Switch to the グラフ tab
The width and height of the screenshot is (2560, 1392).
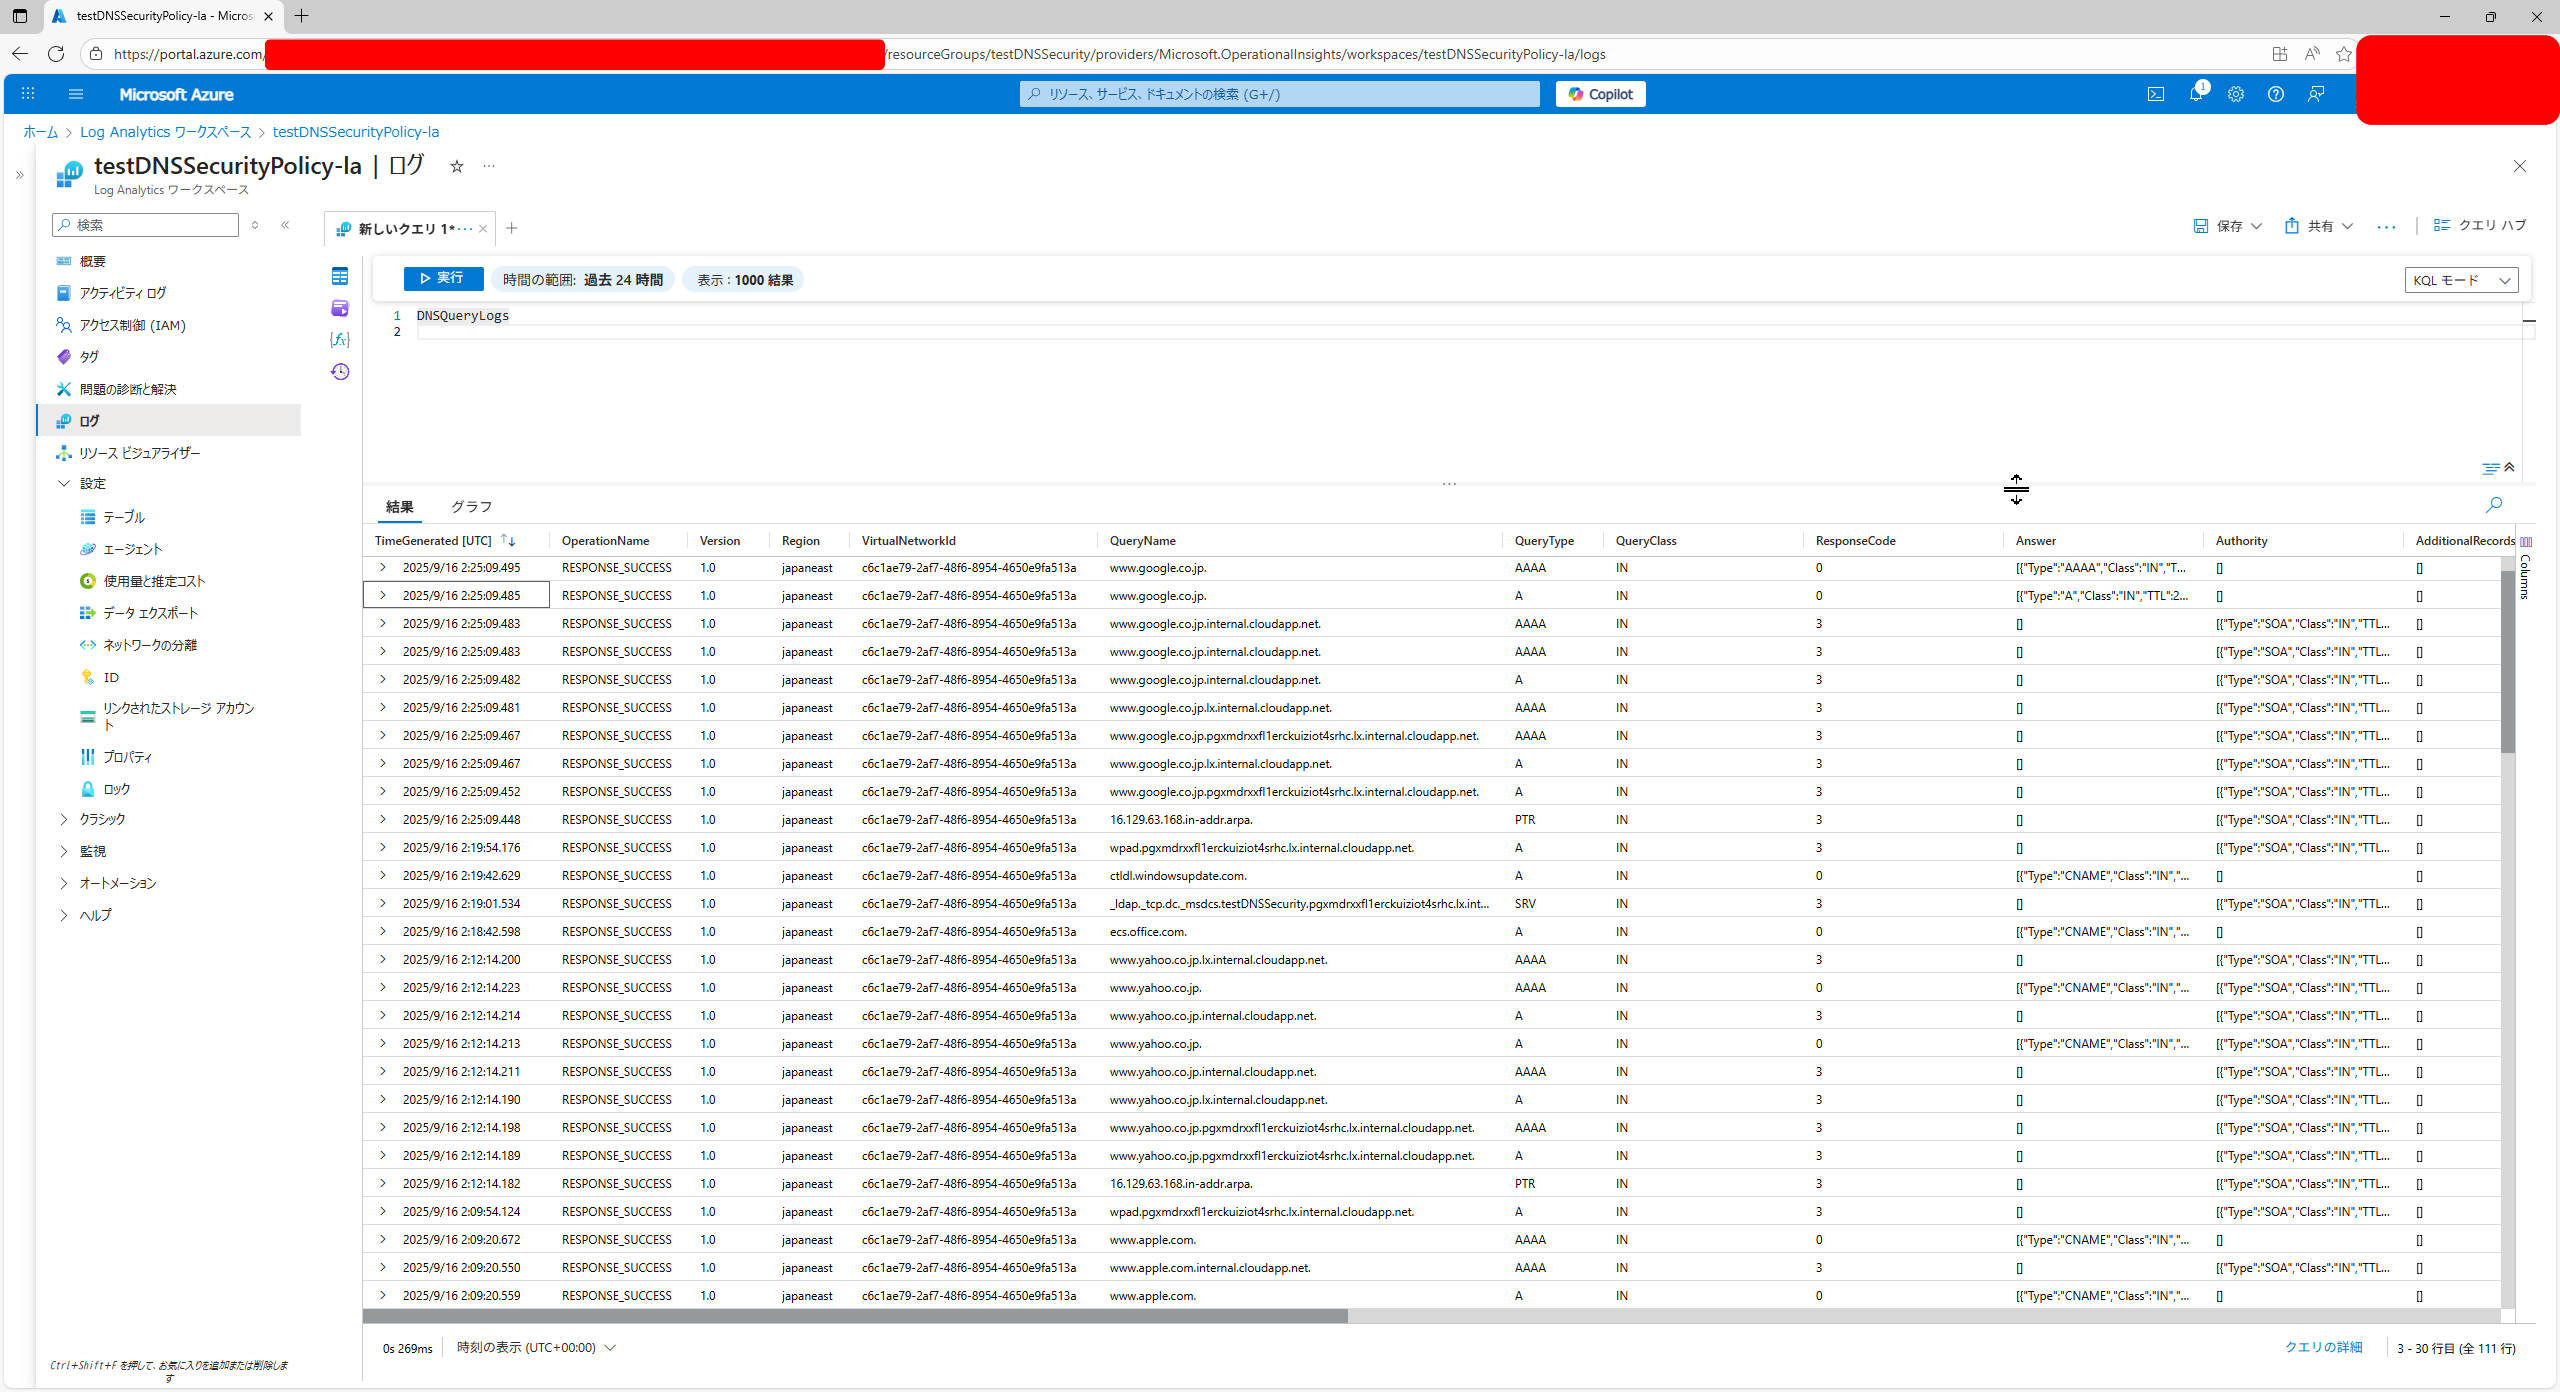coord(471,507)
